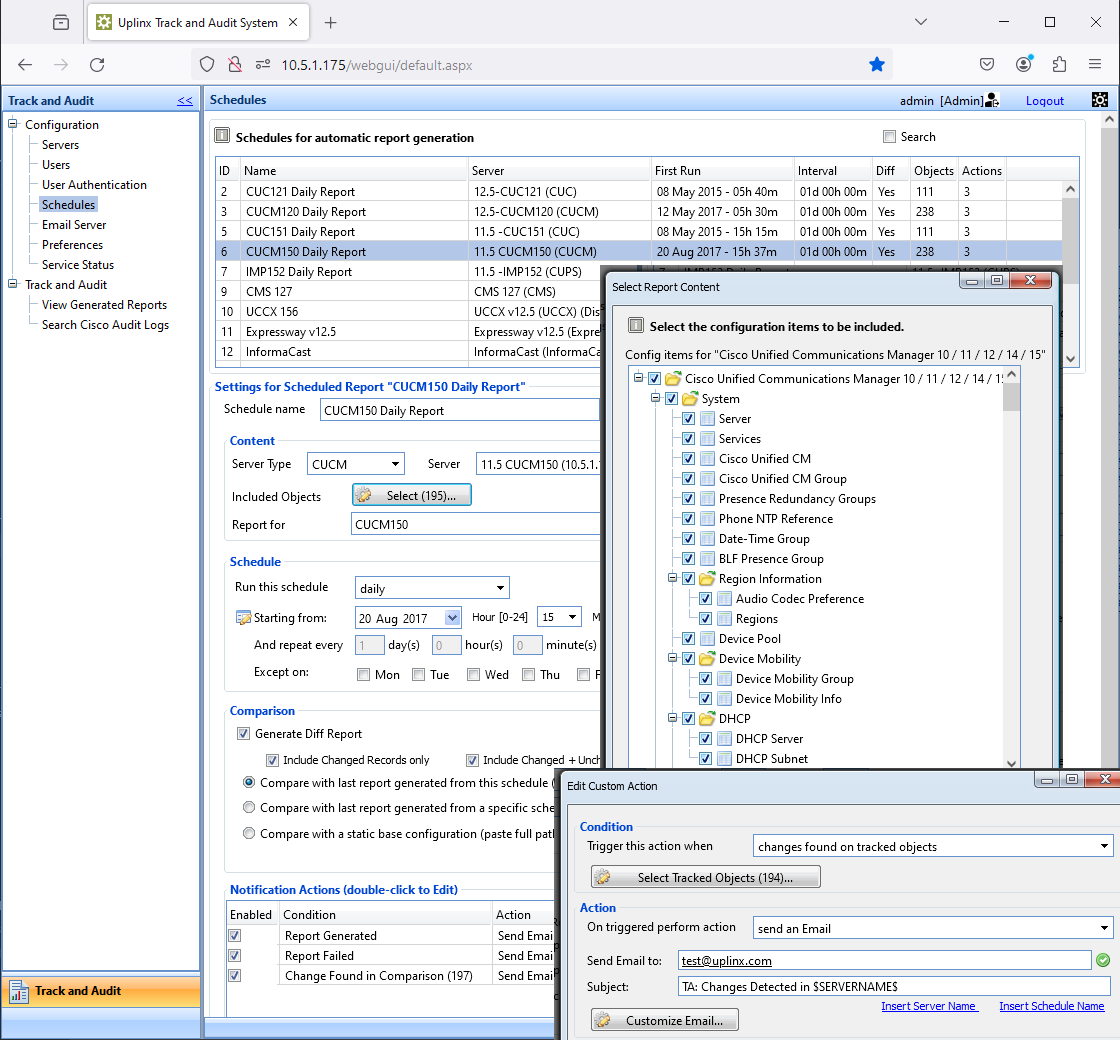Open Preferences in the navigation tree
1120x1040 pixels.
[72, 245]
